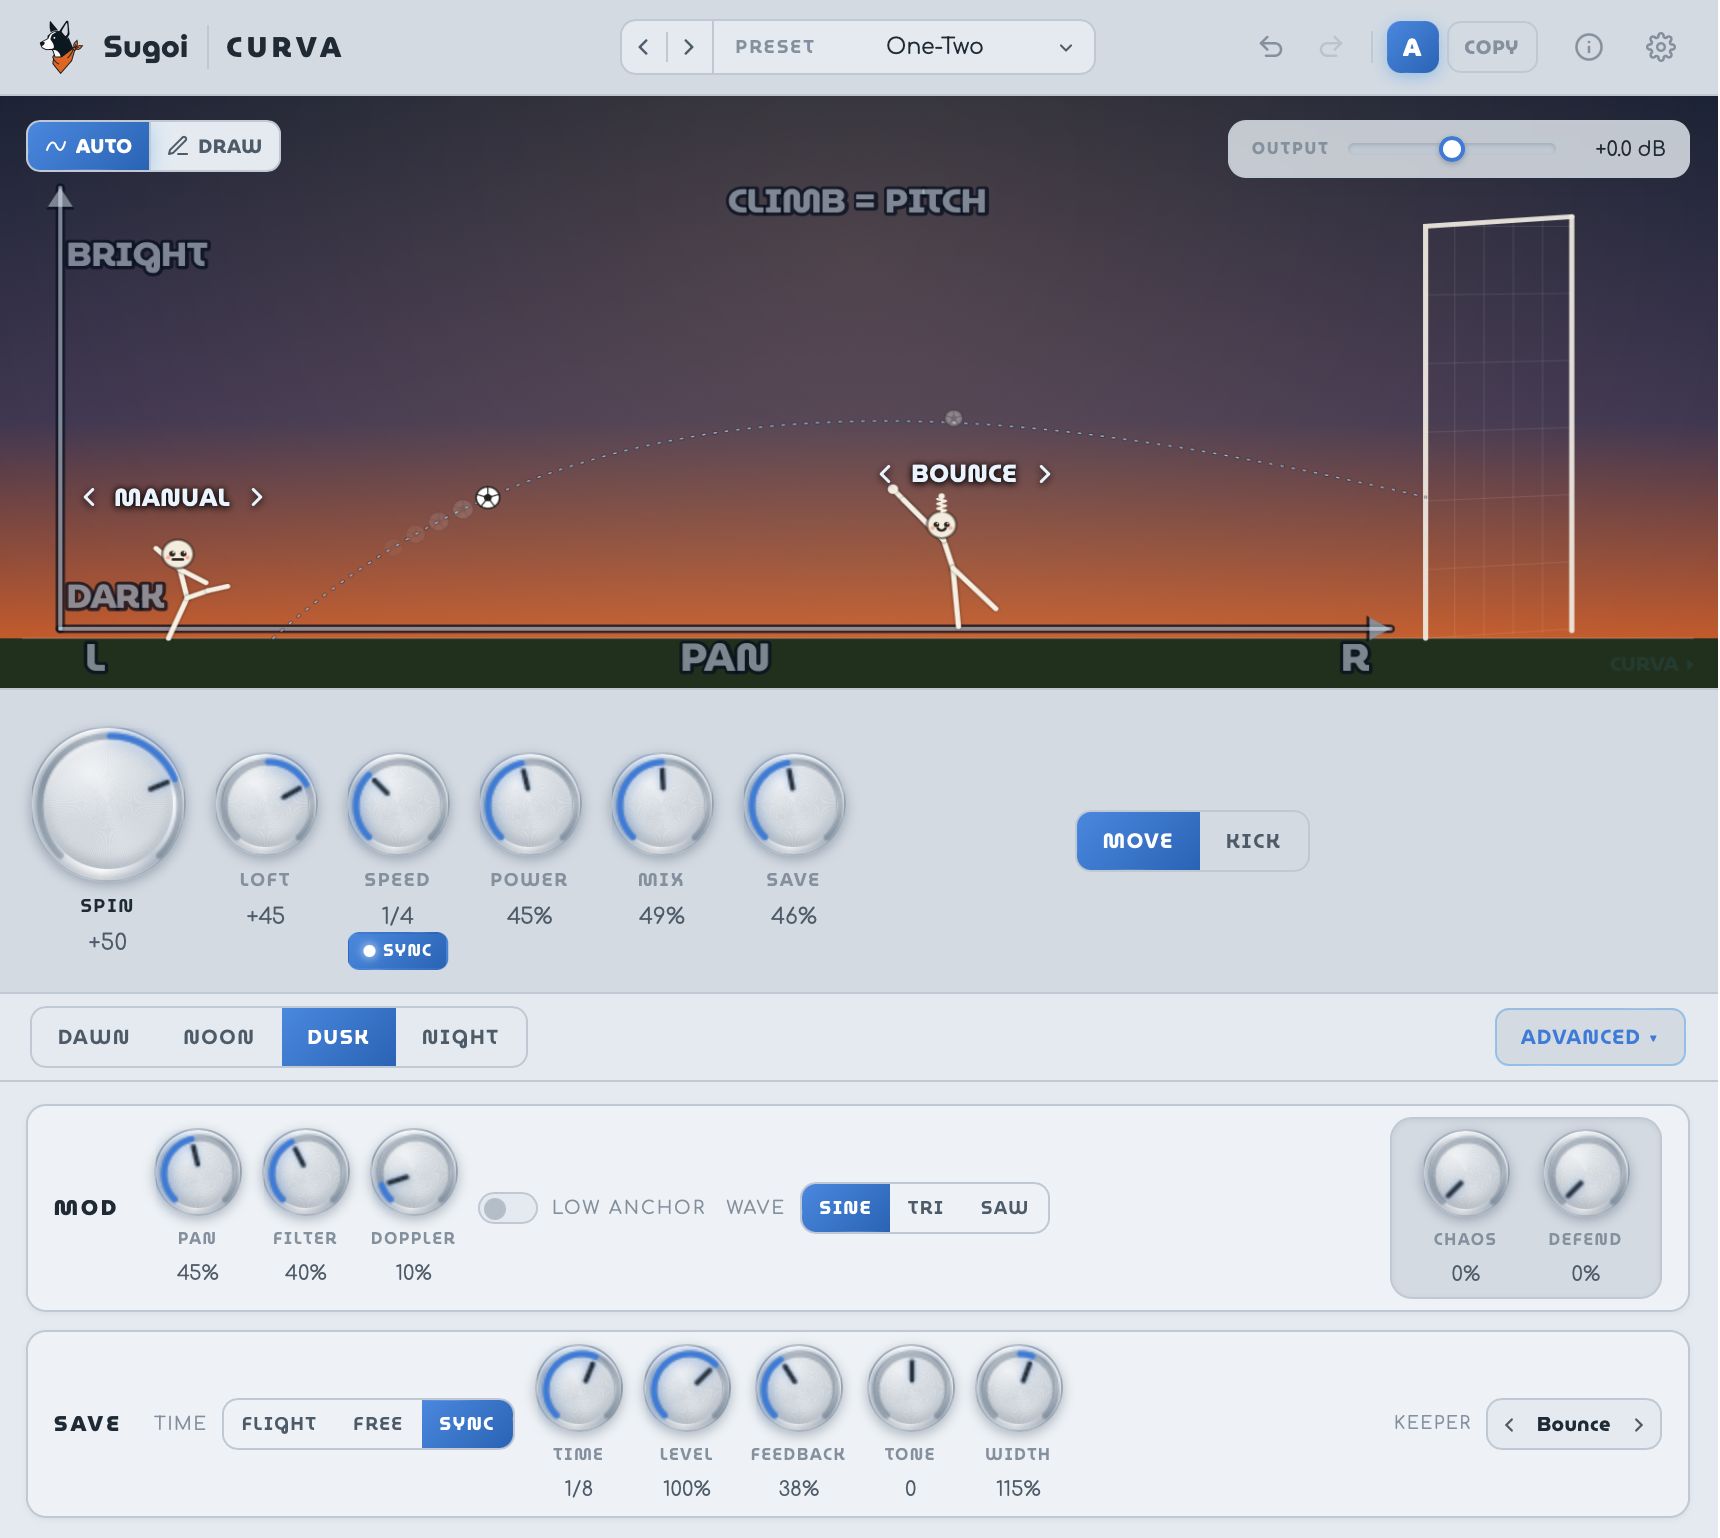This screenshot has width=1720, height=1538.
Task: Click the soccer ball on the trajectory
Action: [x=487, y=498]
